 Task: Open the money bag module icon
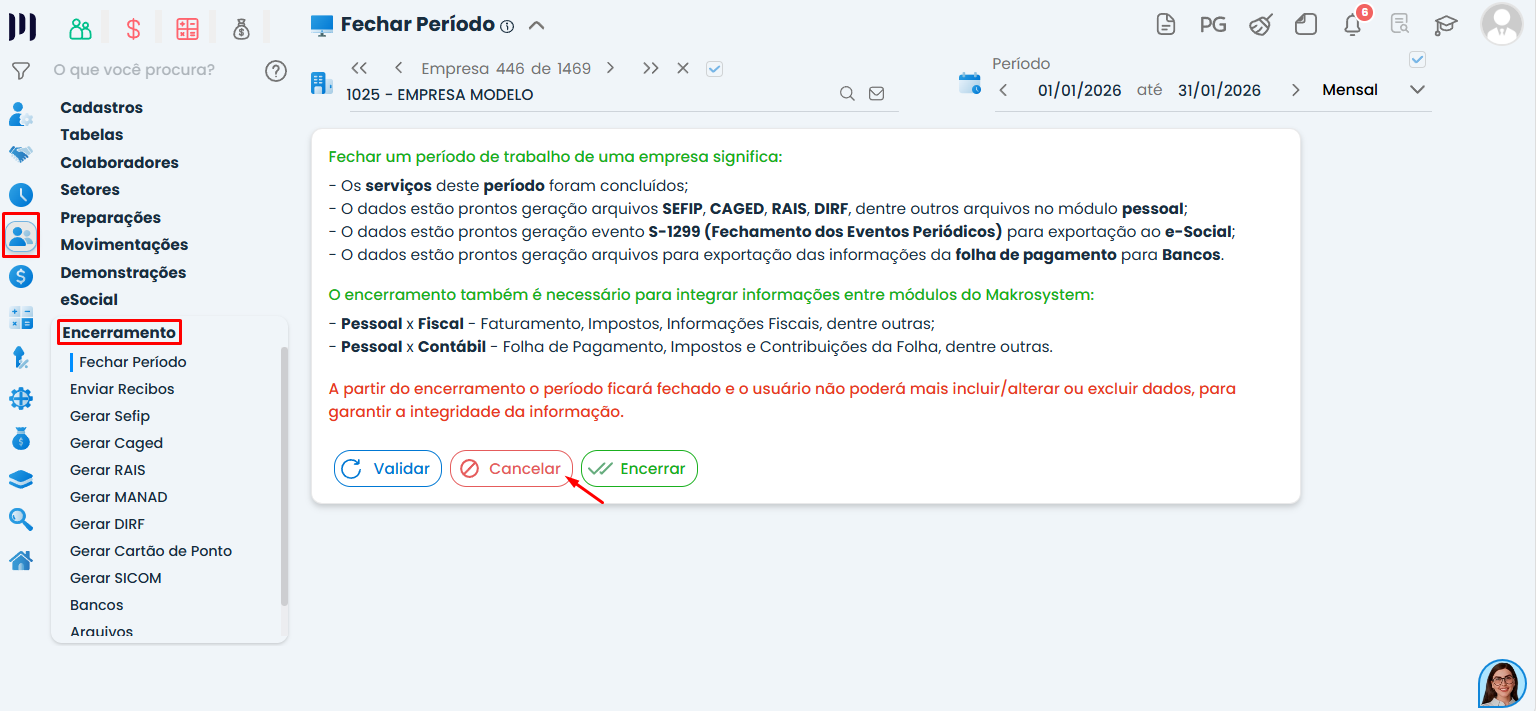coord(241,29)
